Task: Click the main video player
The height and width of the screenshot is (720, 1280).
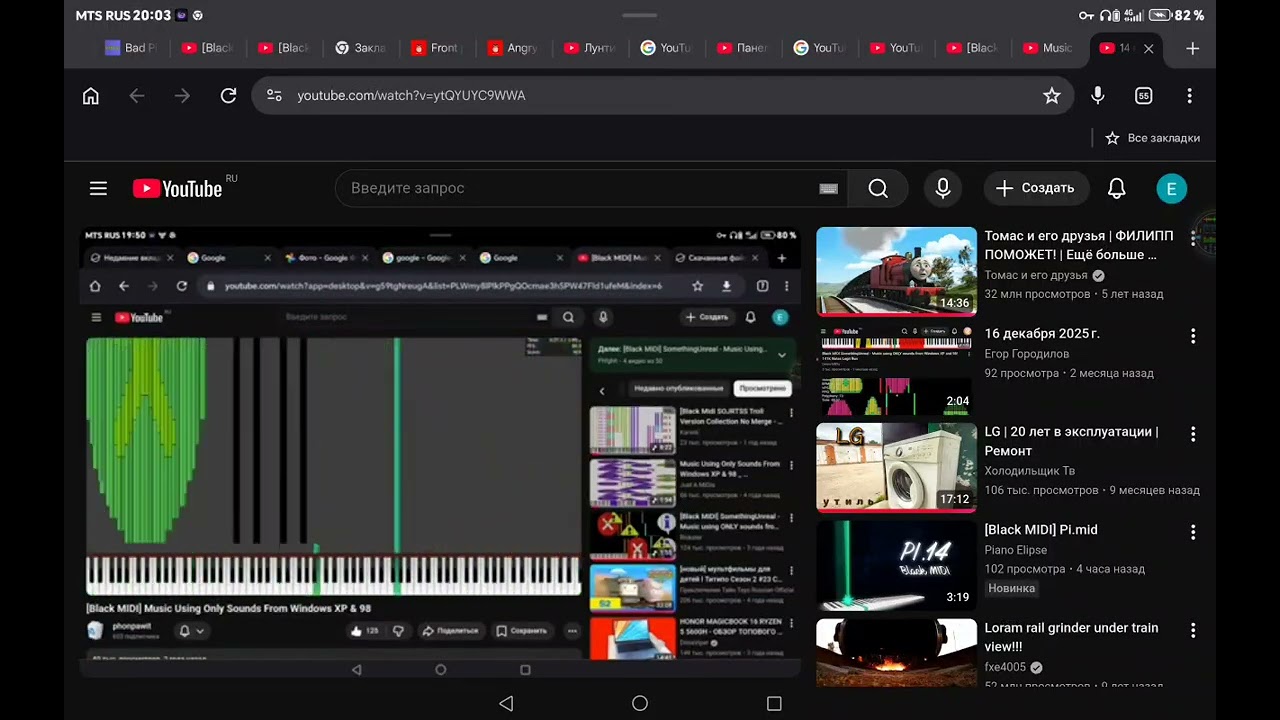Action: pyautogui.click(x=440, y=454)
